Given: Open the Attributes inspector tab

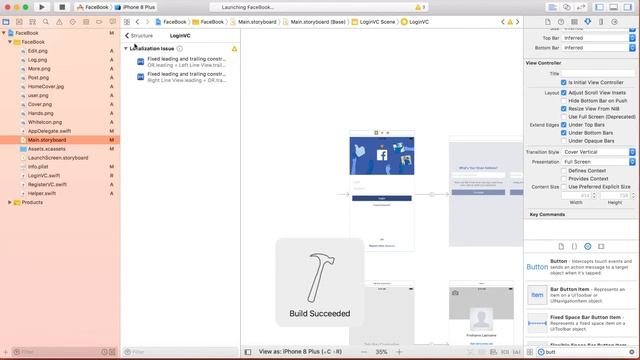Looking at the screenshot, I should click(x=588, y=22).
